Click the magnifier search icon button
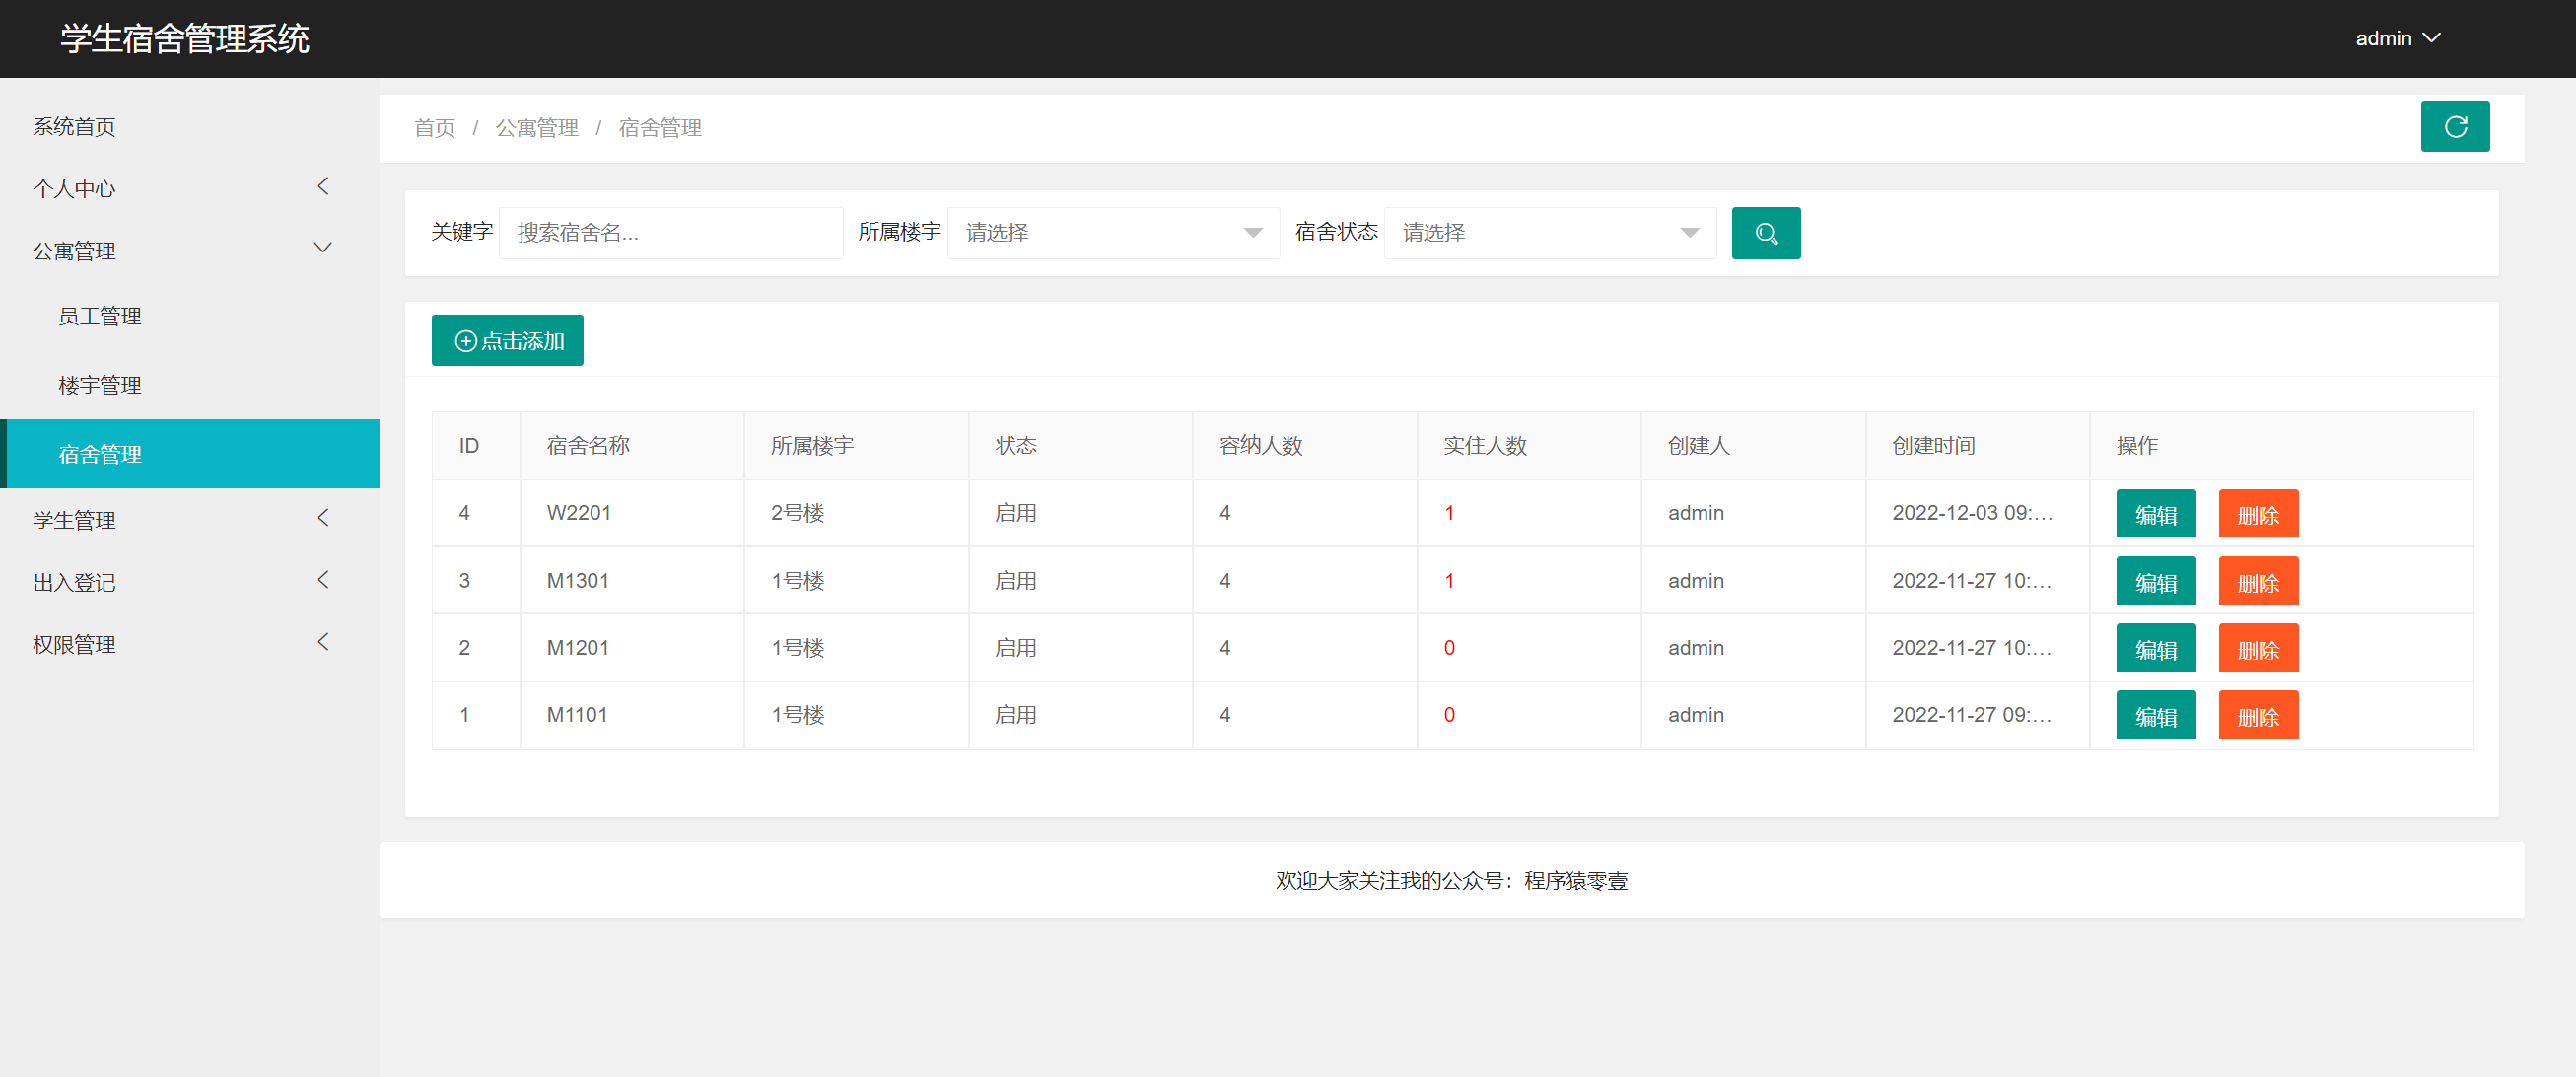 1765,233
